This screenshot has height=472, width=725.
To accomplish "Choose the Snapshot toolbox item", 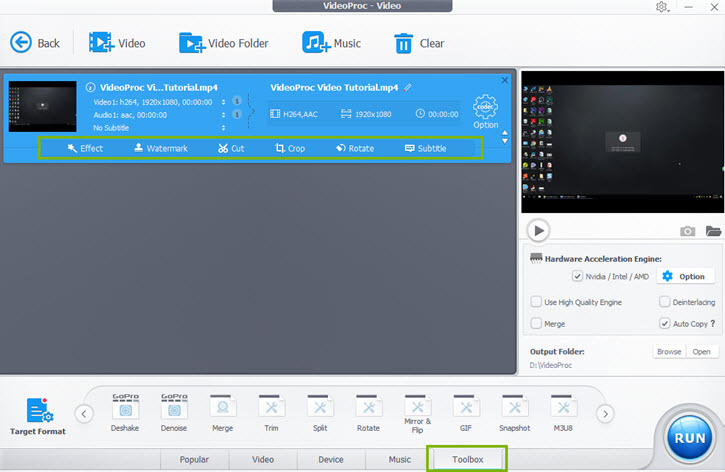I will 515,410.
